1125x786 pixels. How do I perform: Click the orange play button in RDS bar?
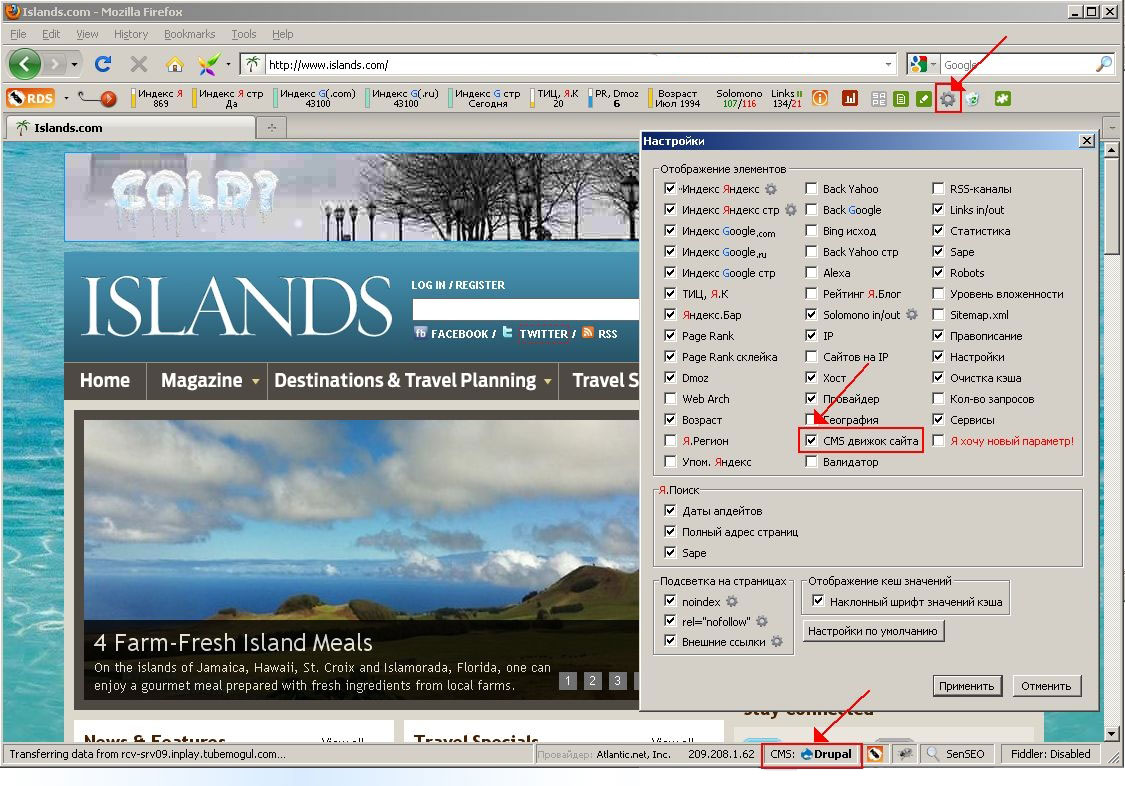pyautogui.click(x=108, y=99)
